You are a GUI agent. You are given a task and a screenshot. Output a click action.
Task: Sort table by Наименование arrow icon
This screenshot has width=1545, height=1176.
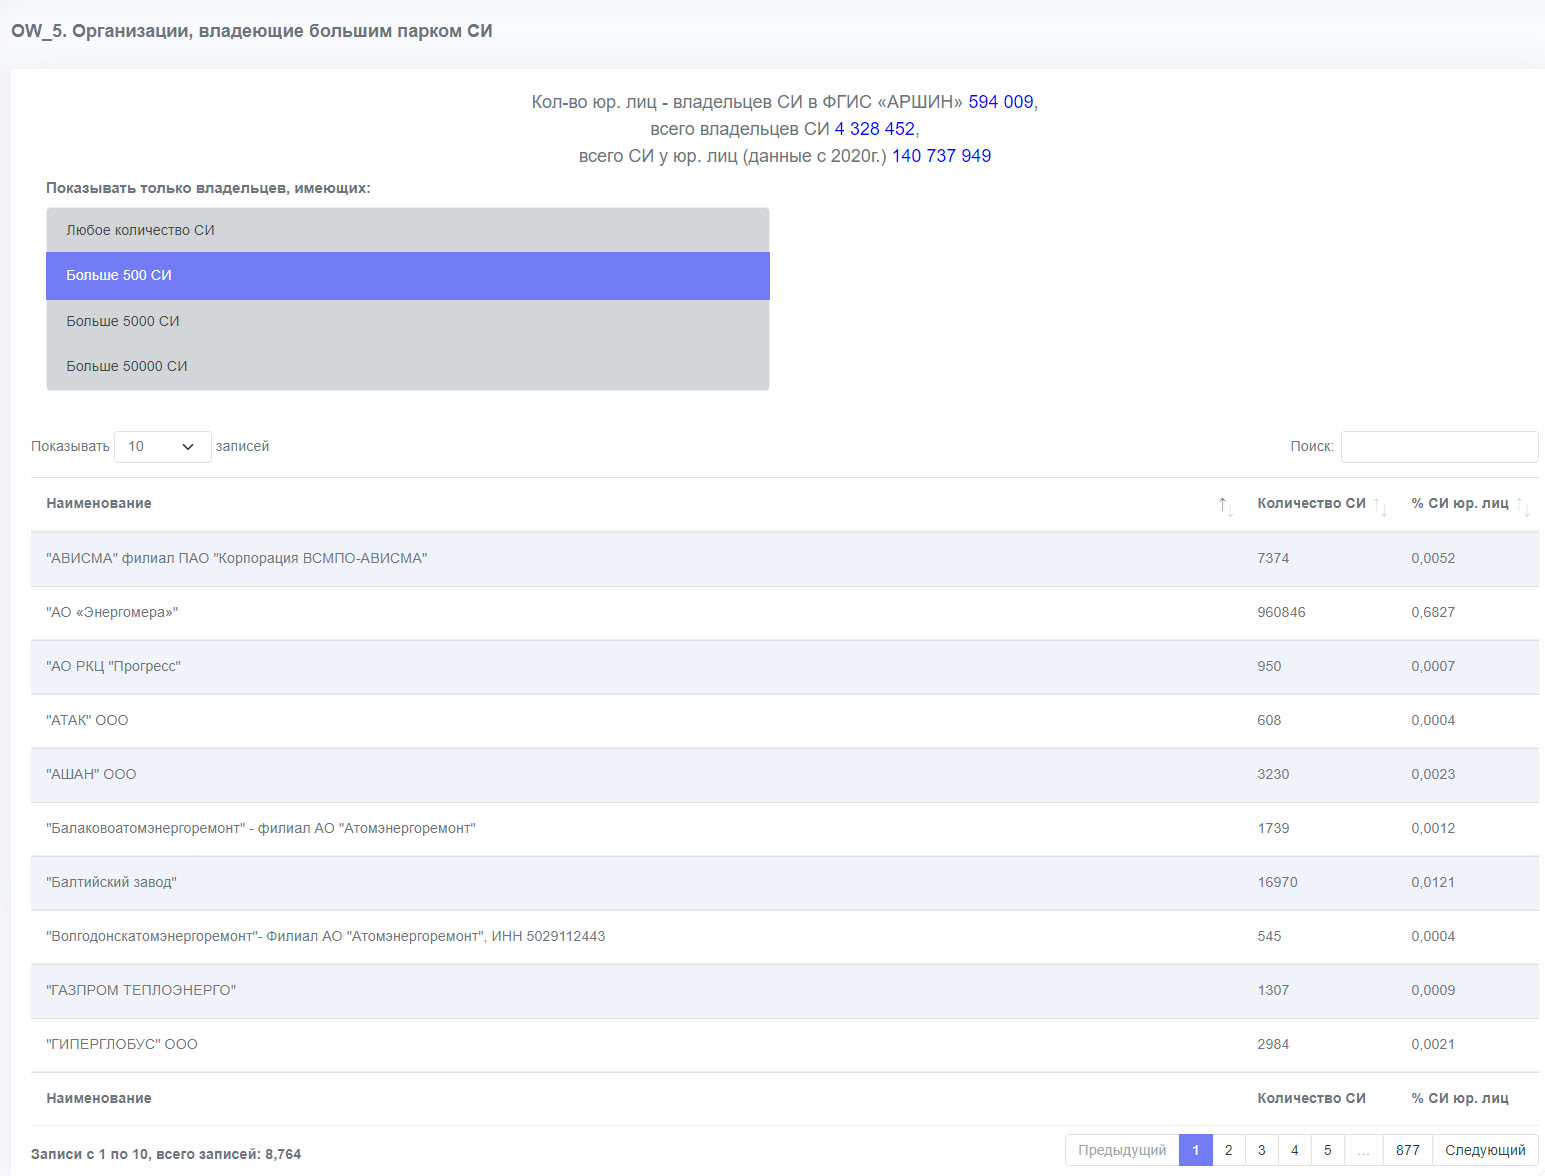1225,506
